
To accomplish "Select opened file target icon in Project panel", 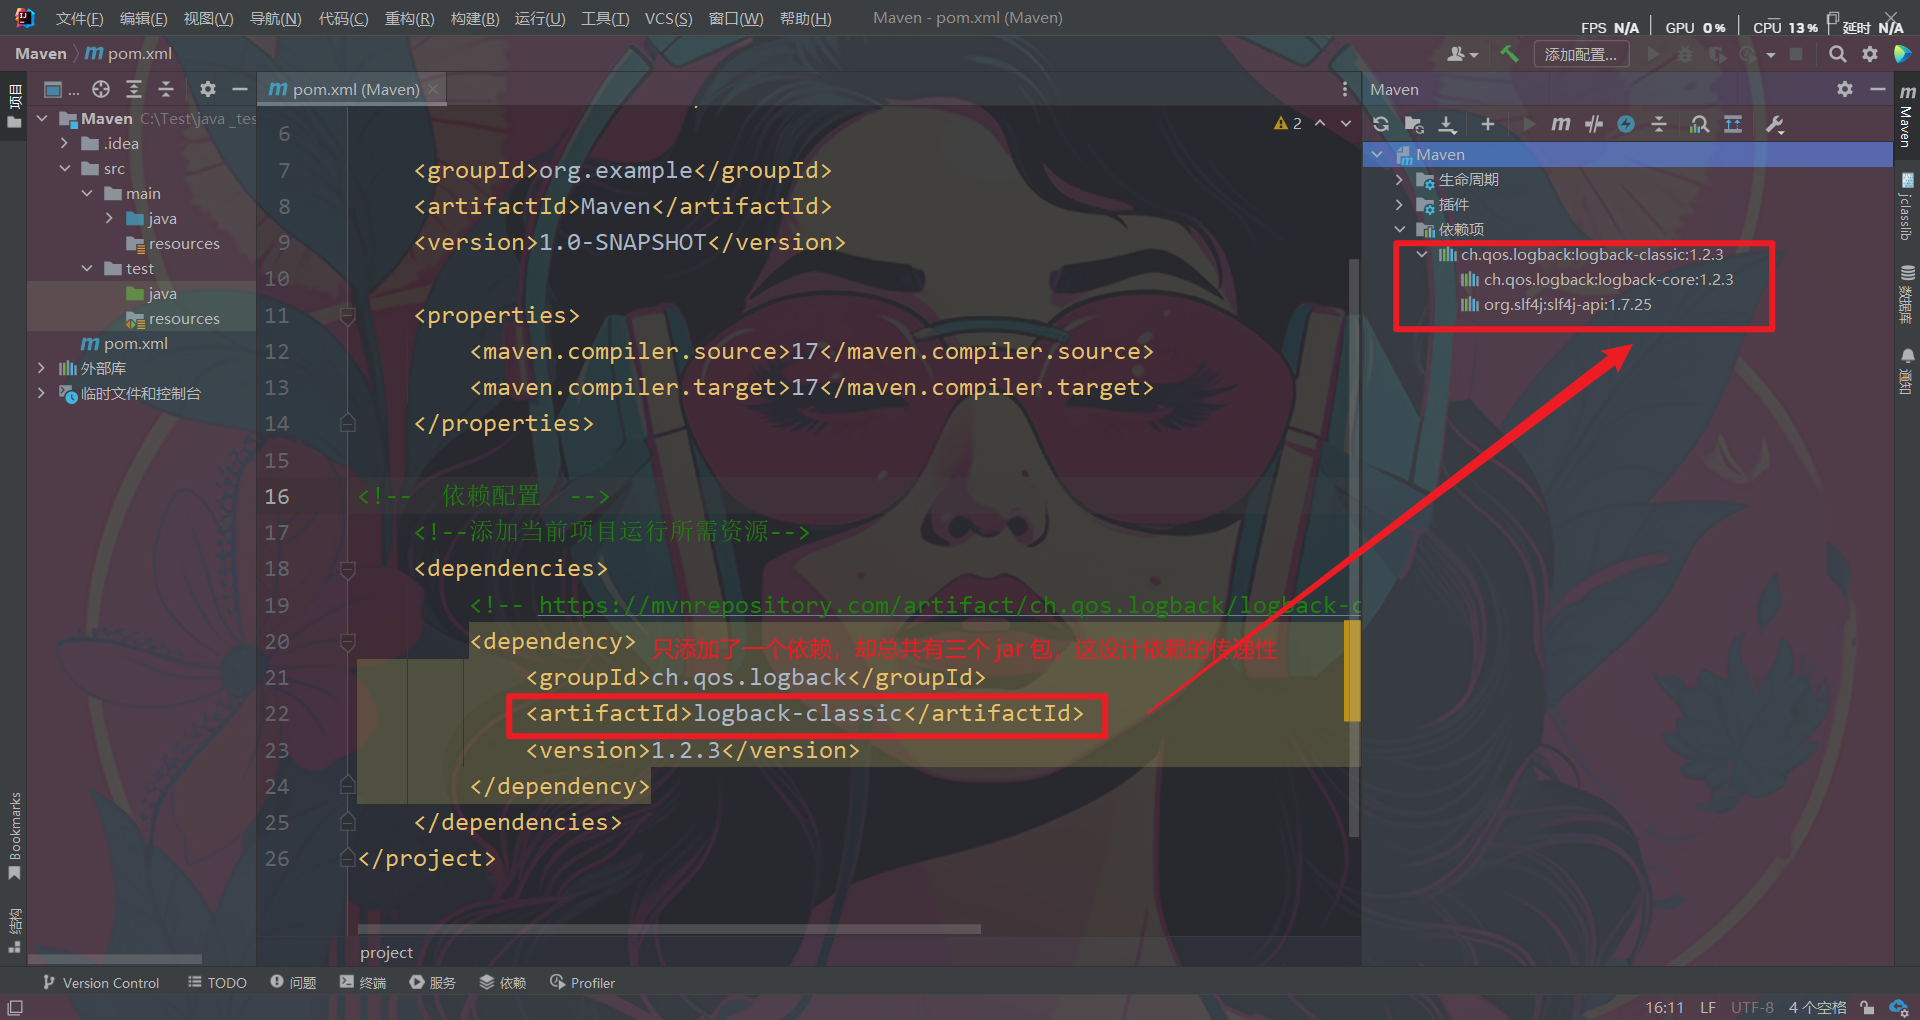I will click(x=101, y=89).
